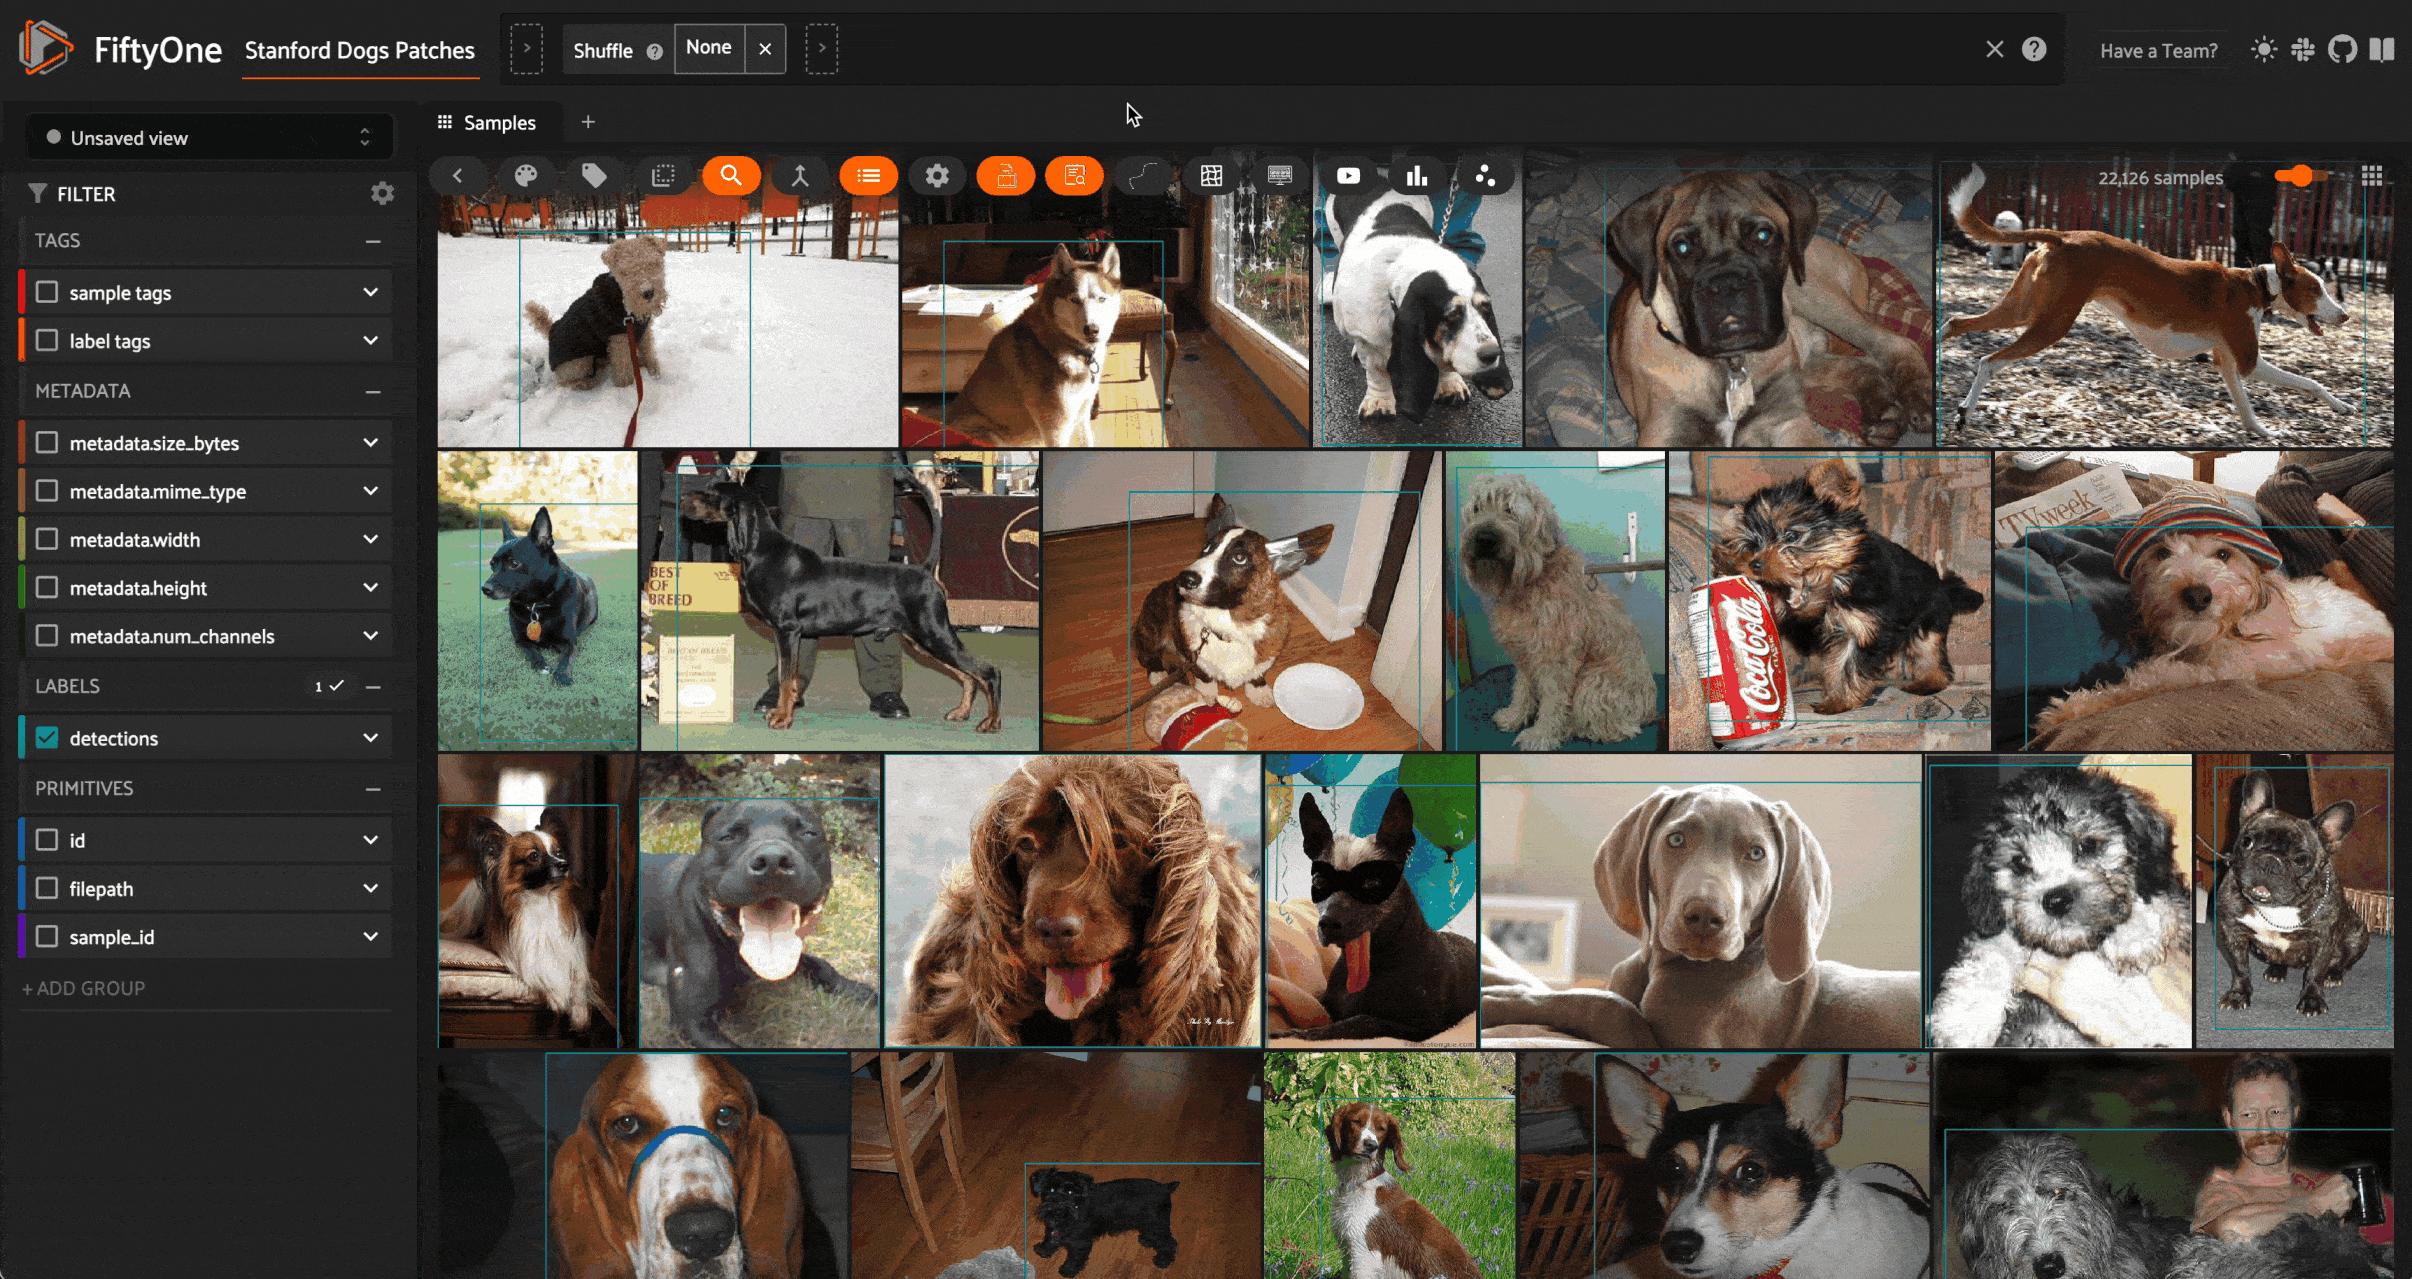Adjust the orange grid zoom slider
2412x1279 pixels.
[2301, 176]
